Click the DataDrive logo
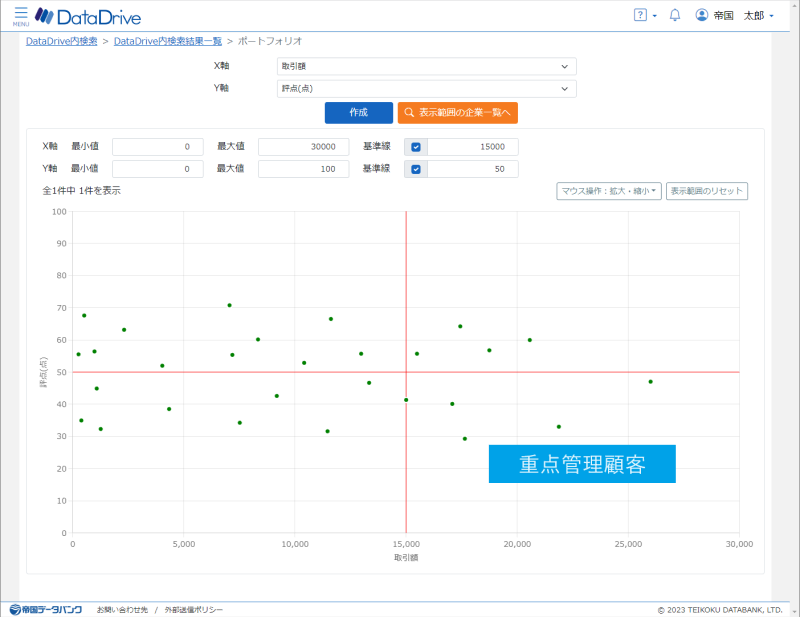800x617 pixels. coord(88,17)
